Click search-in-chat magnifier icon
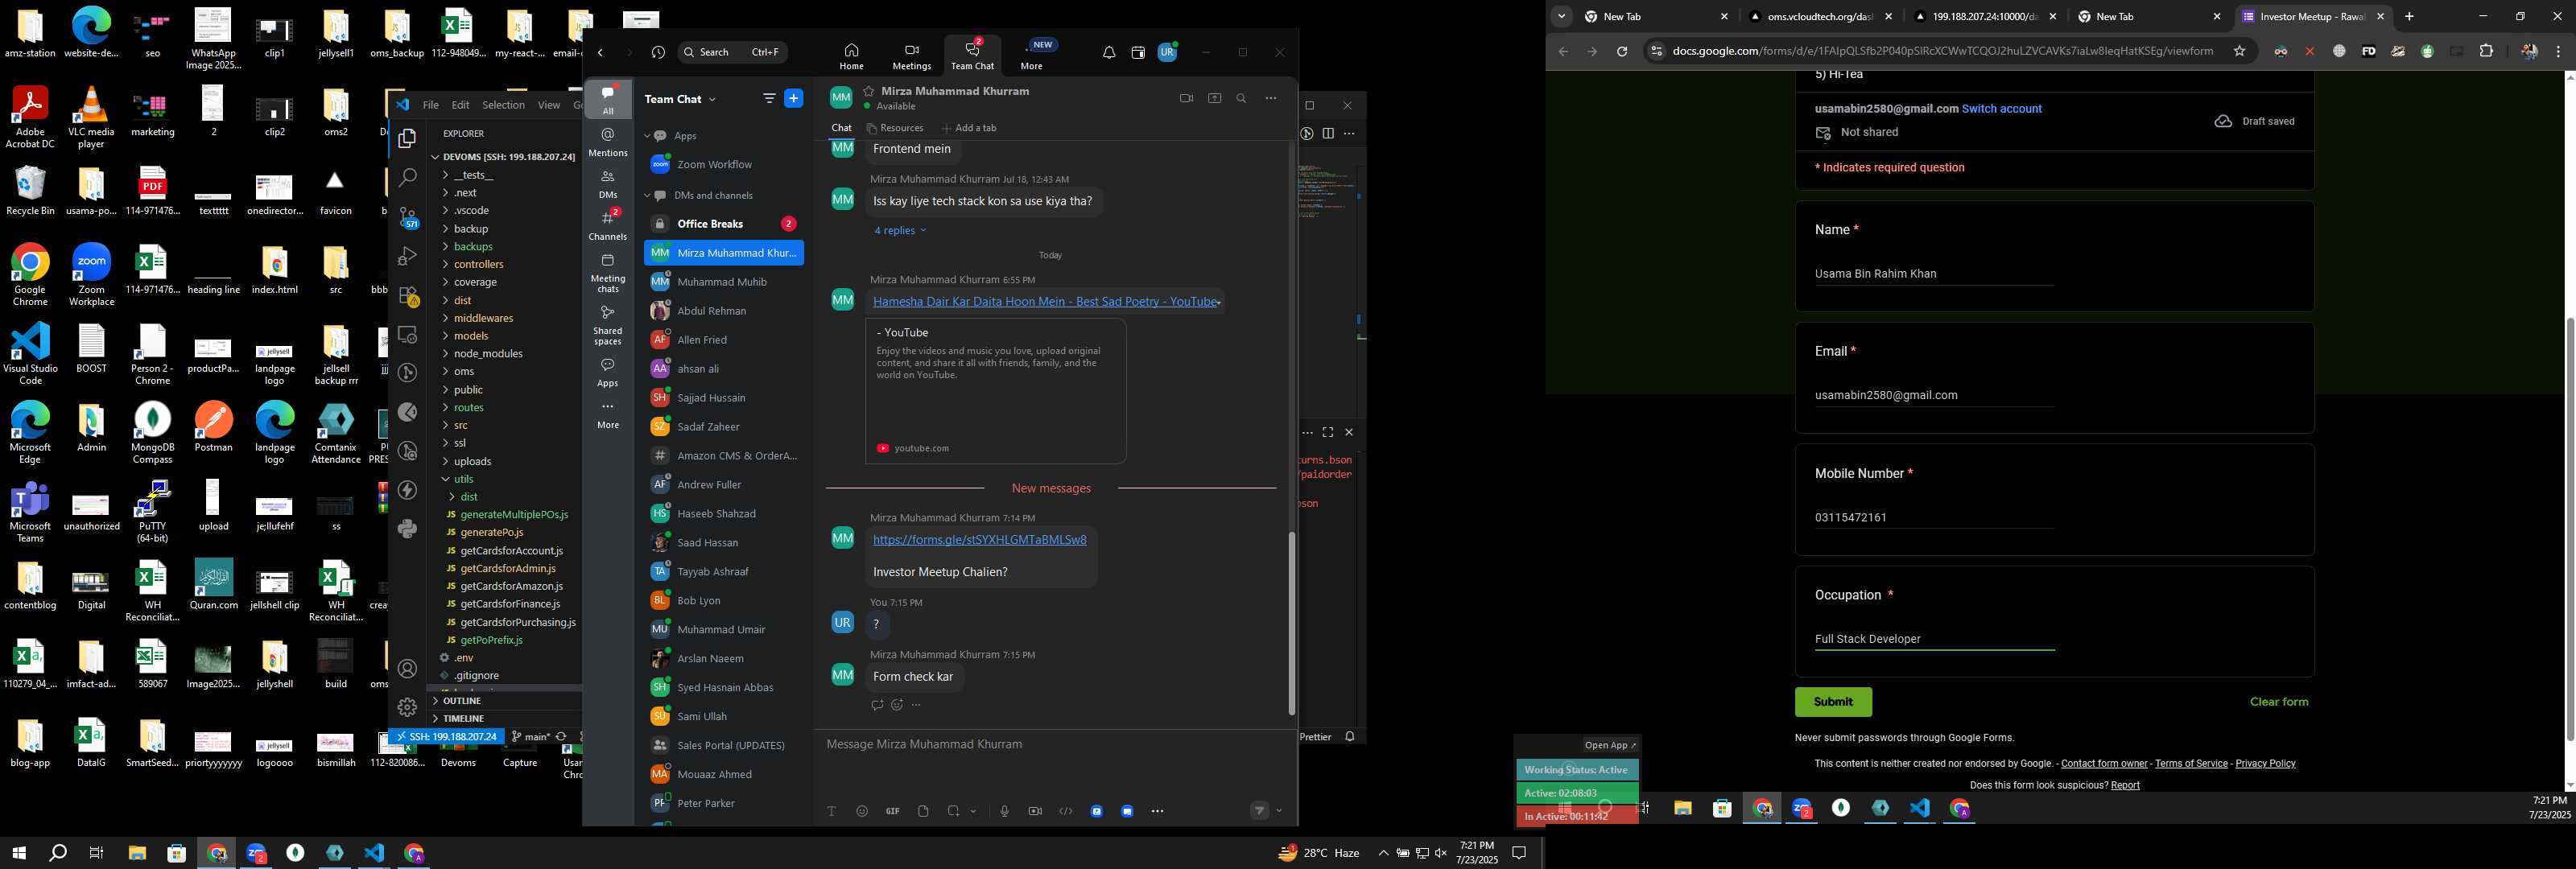The height and width of the screenshot is (869, 2576). 1241,98
